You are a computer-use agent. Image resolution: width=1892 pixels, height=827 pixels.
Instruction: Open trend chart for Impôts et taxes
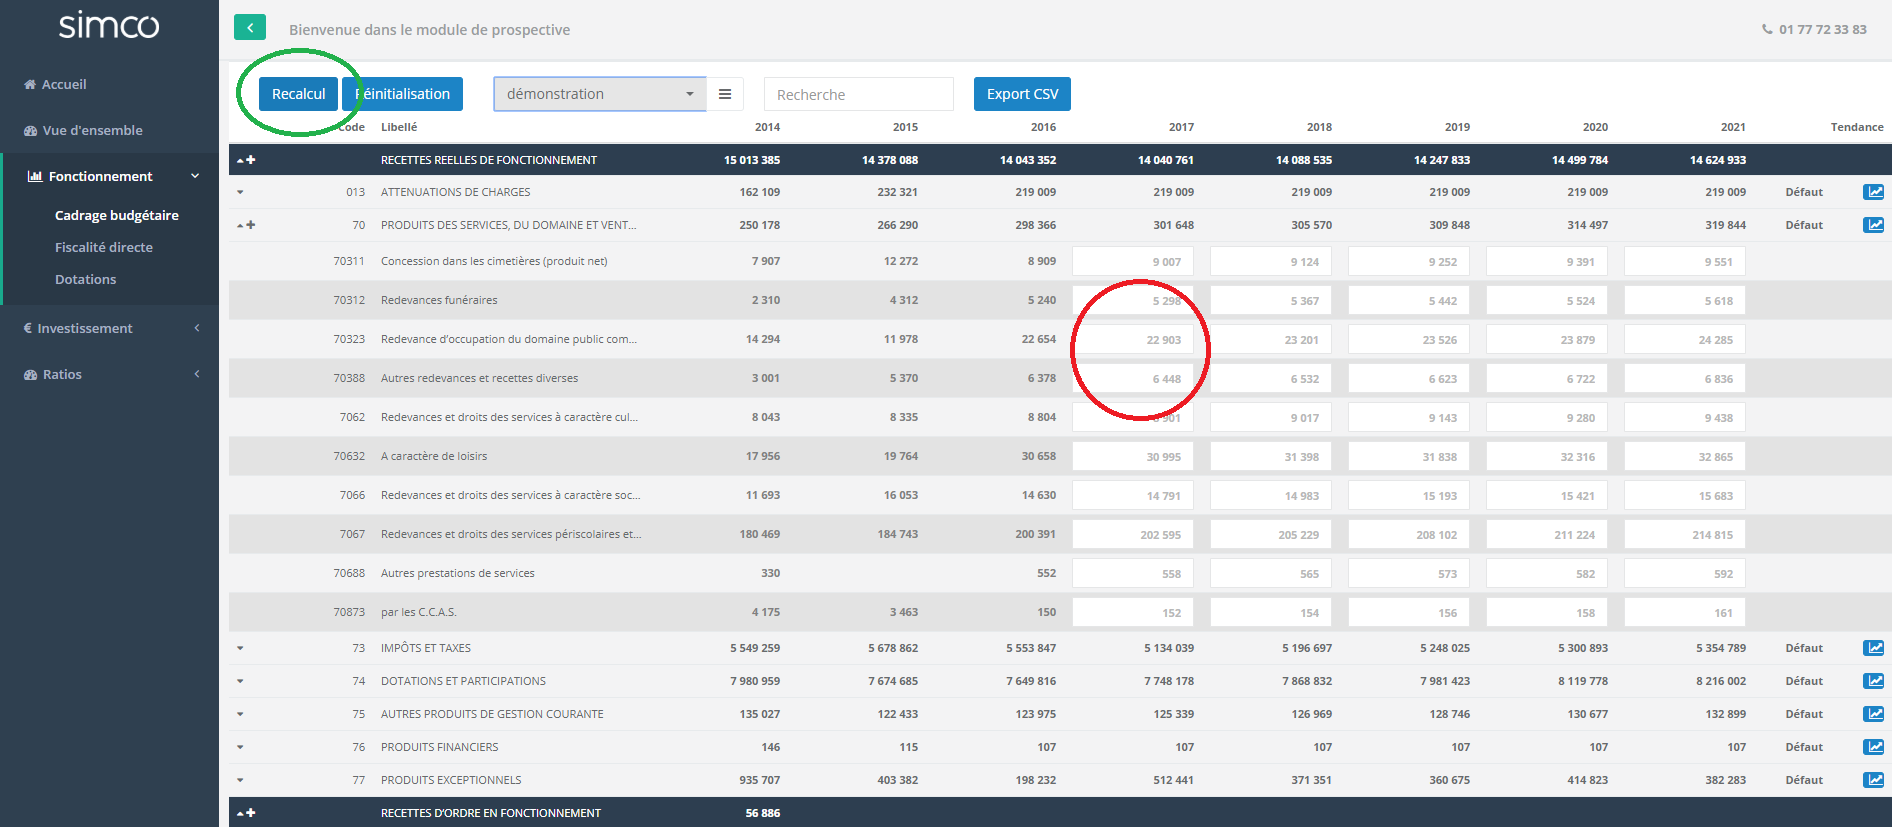[x=1873, y=648]
